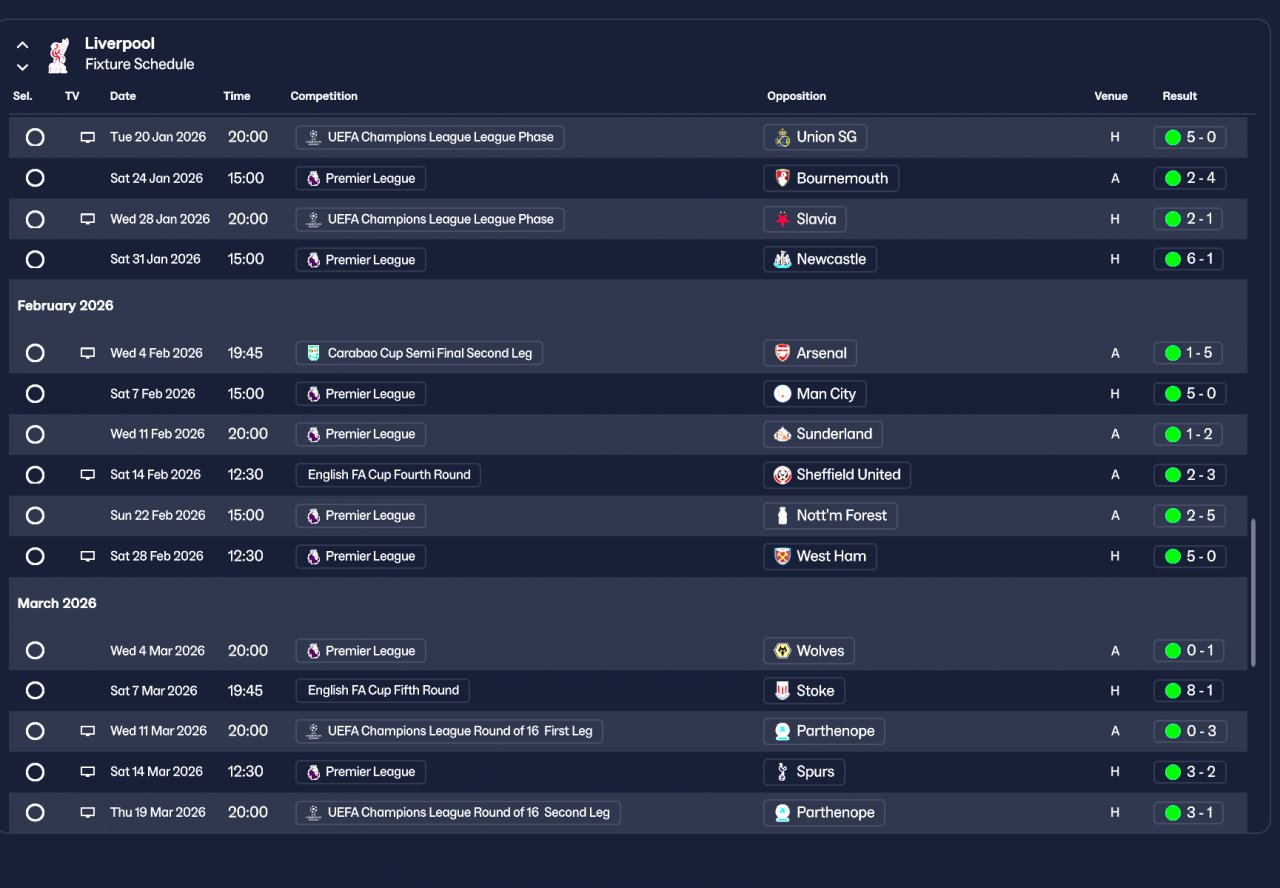
Task: Click the Liverpool club crest in the header
Action: [58, 55]
